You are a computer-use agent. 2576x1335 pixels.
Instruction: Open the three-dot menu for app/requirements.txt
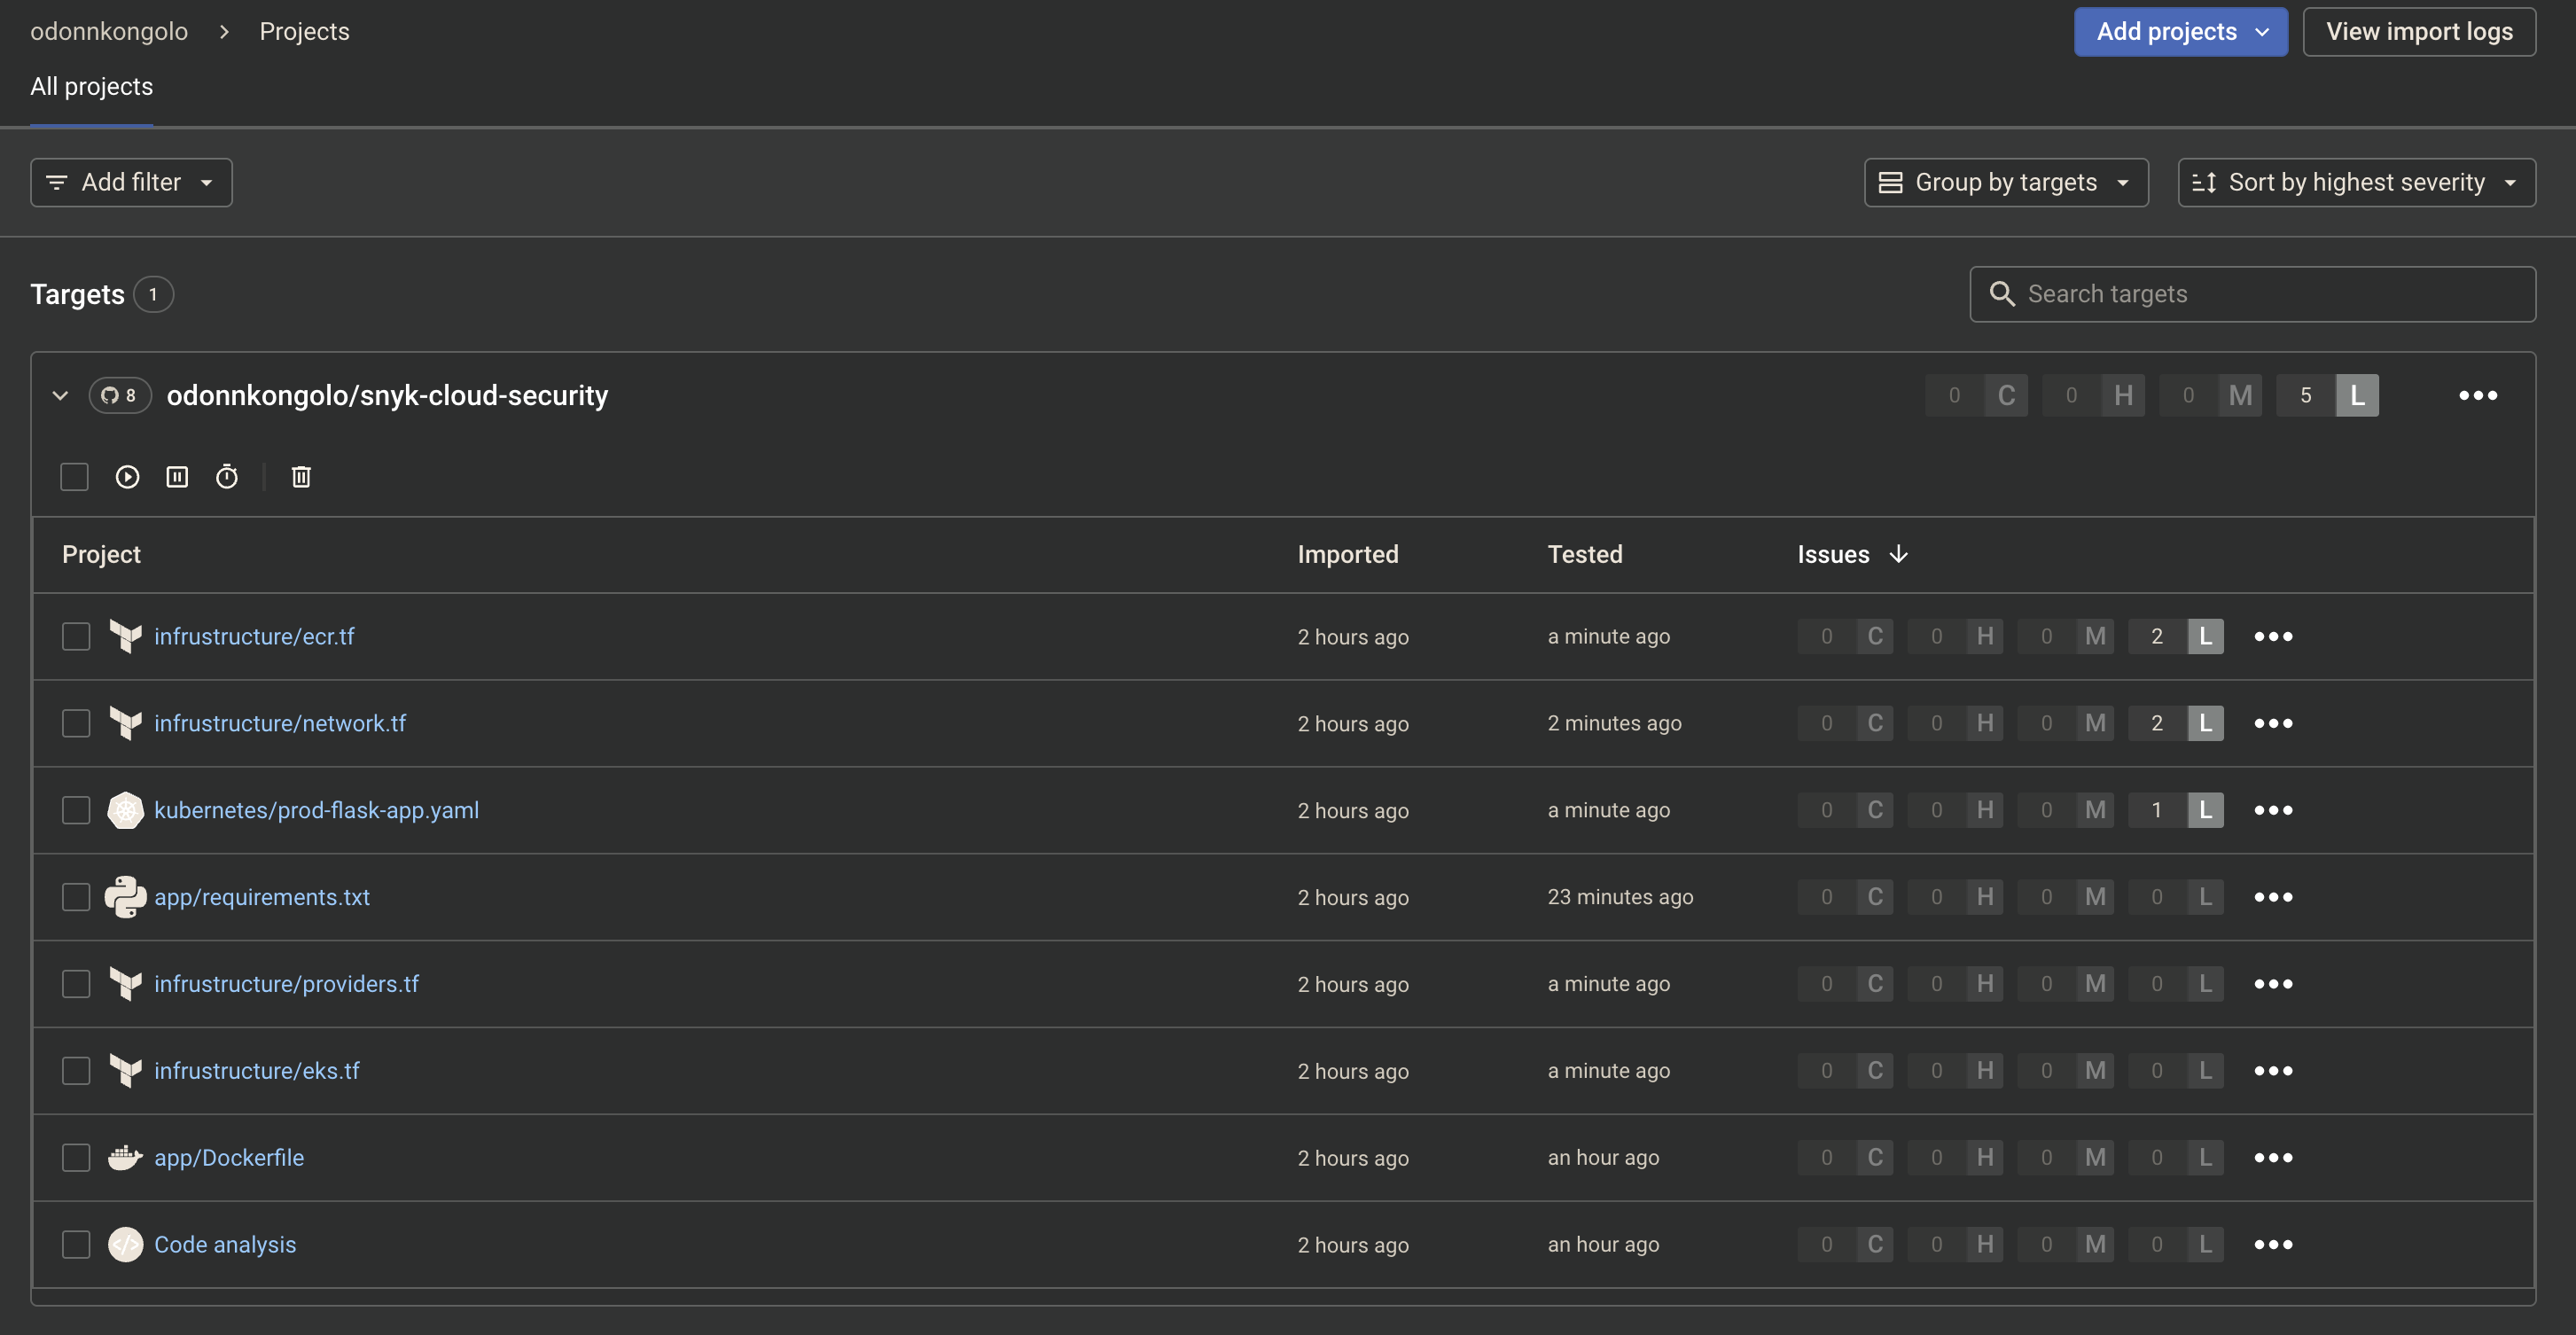point(2273,897)
